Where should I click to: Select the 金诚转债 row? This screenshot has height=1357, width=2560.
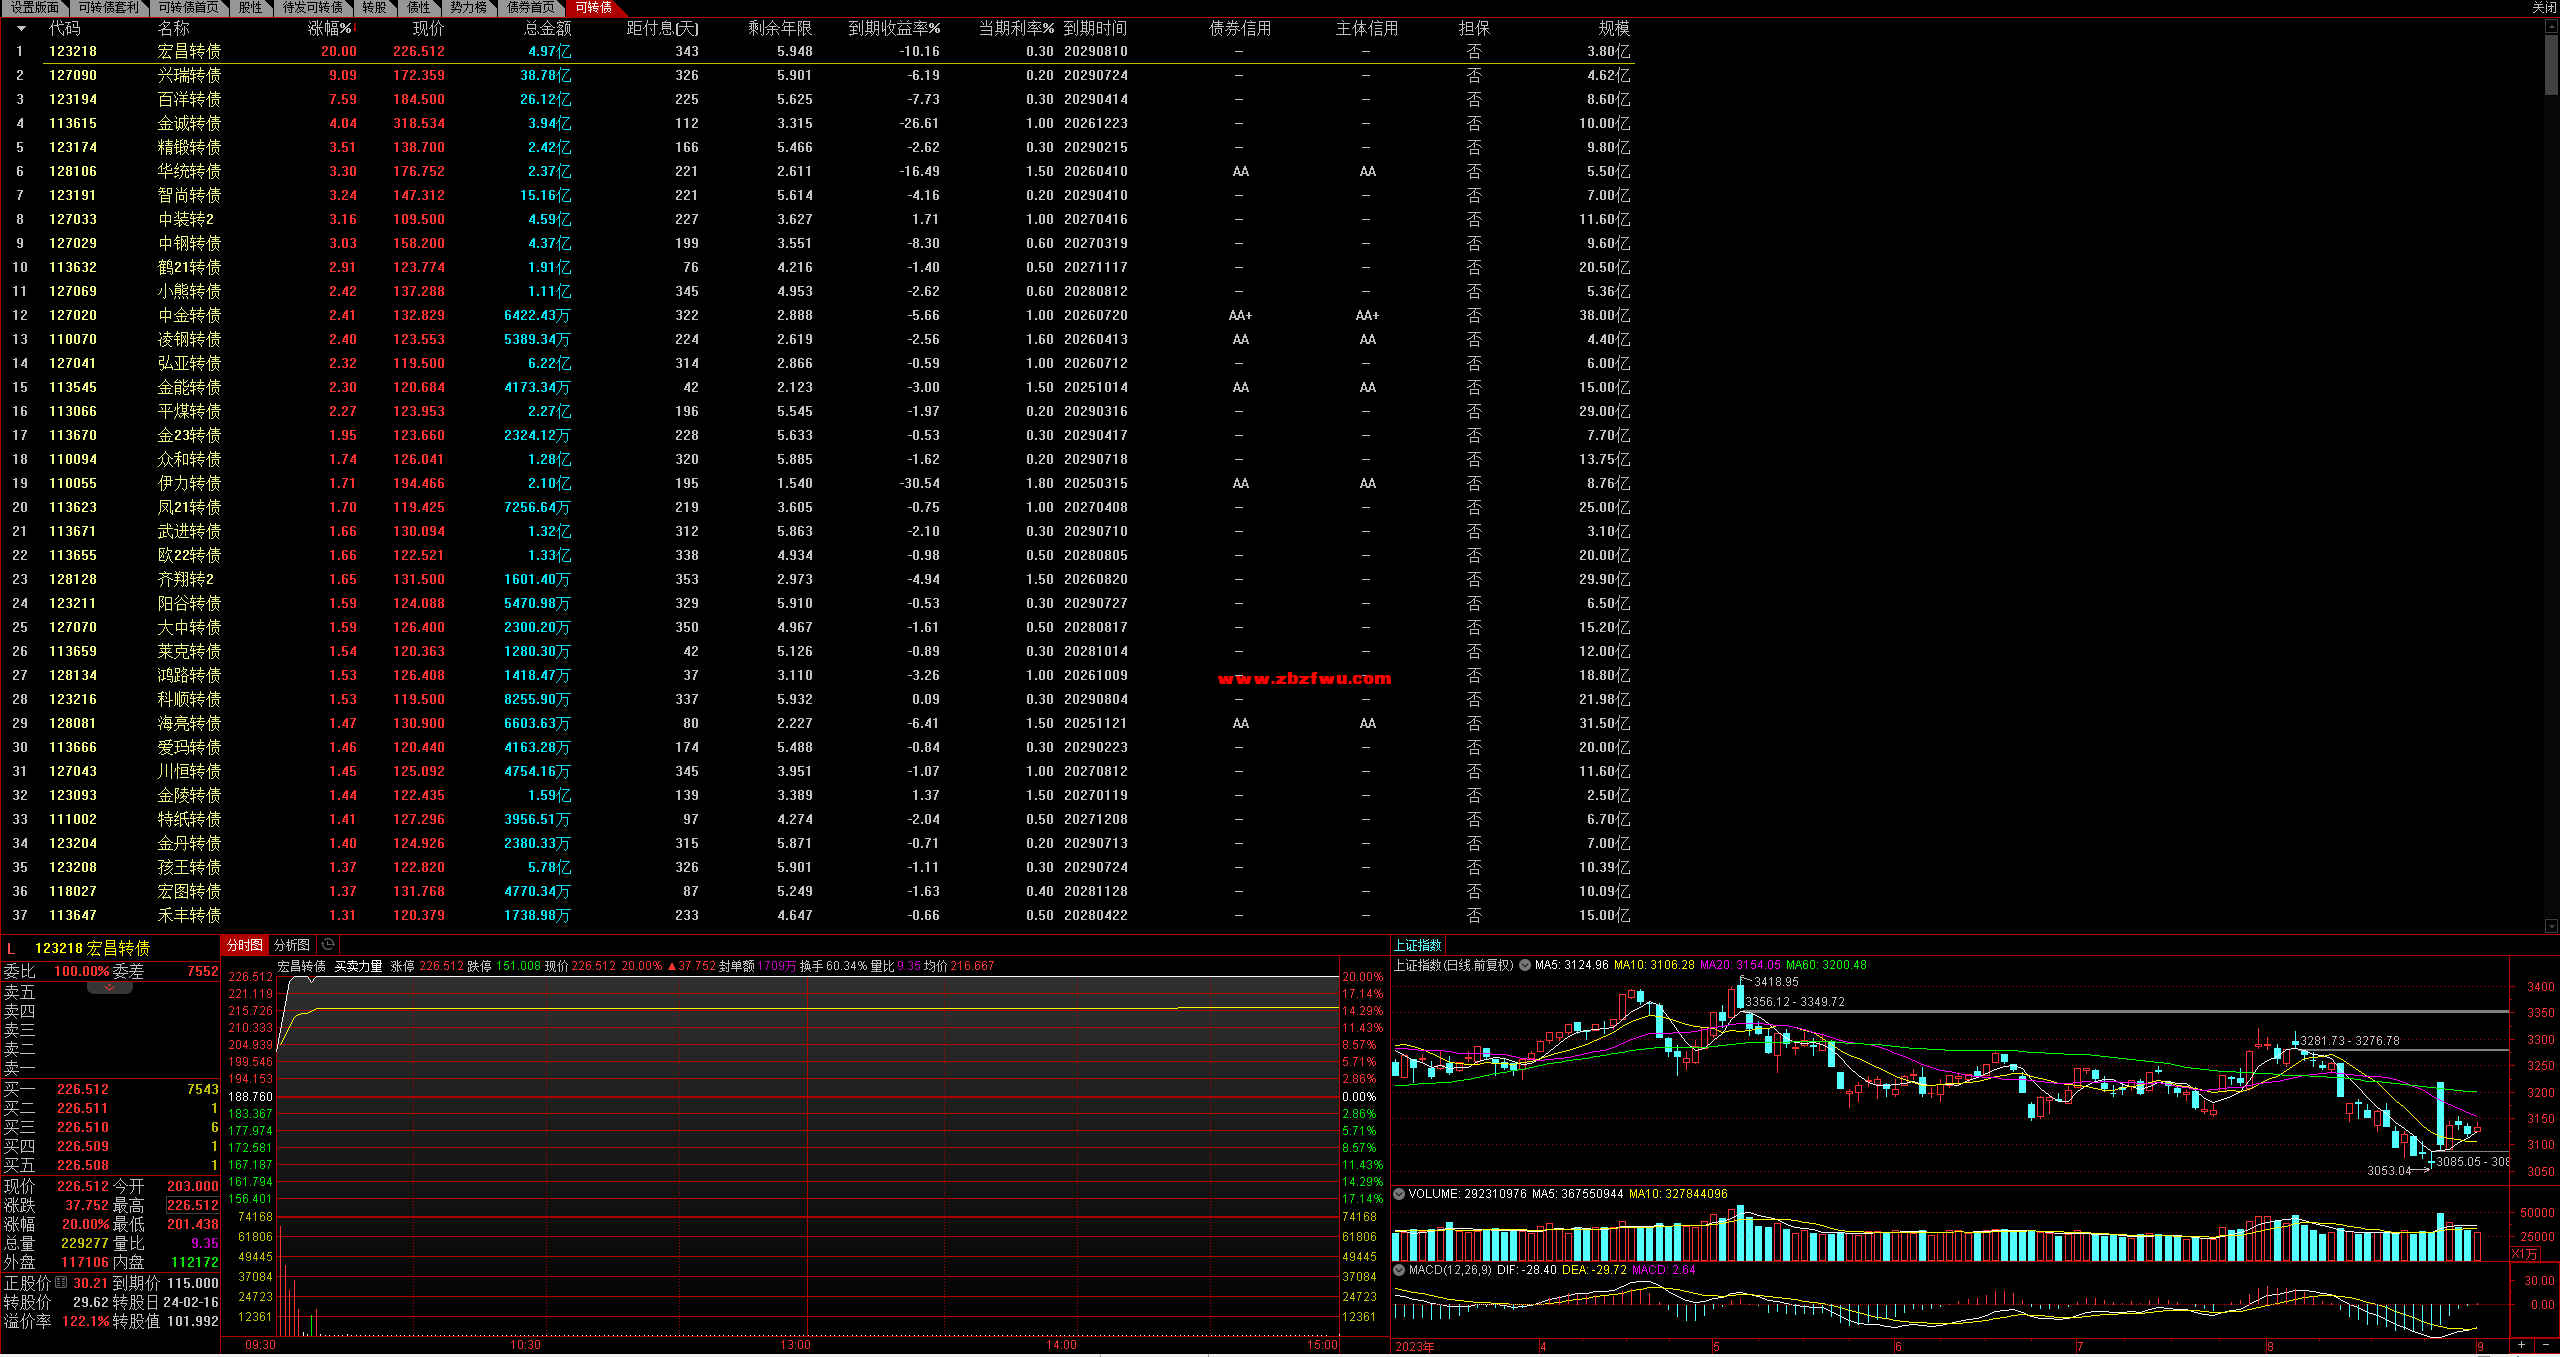pos(820,124)
